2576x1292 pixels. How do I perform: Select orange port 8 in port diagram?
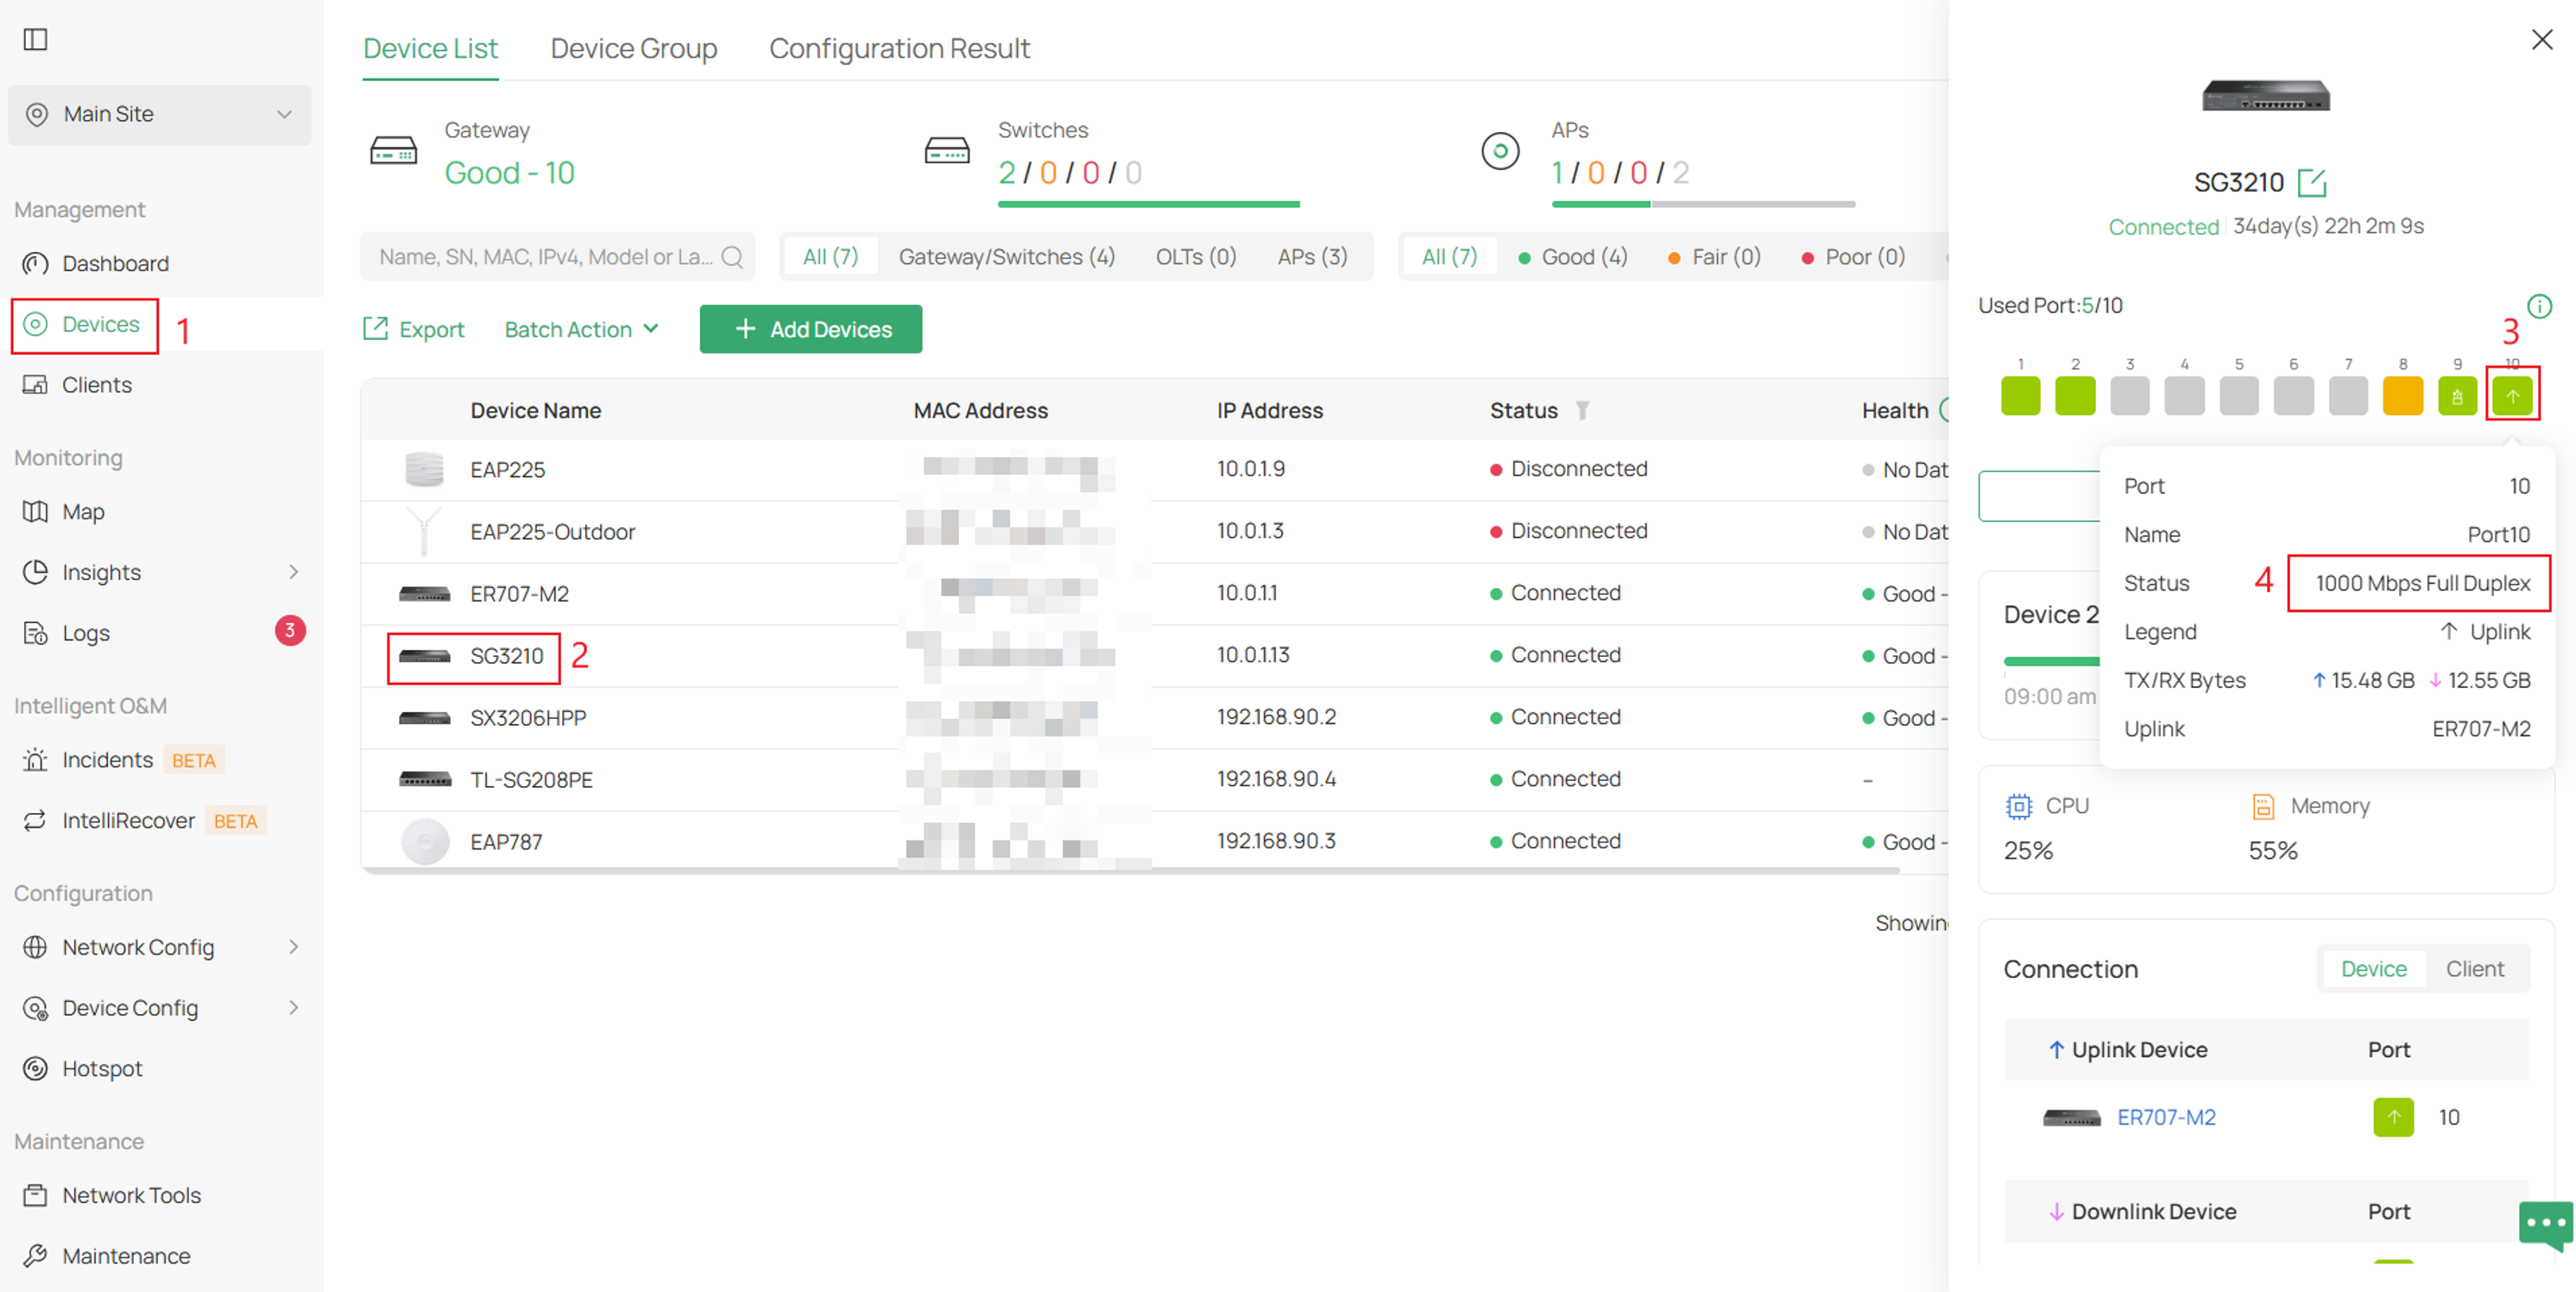coord(2403,396)
